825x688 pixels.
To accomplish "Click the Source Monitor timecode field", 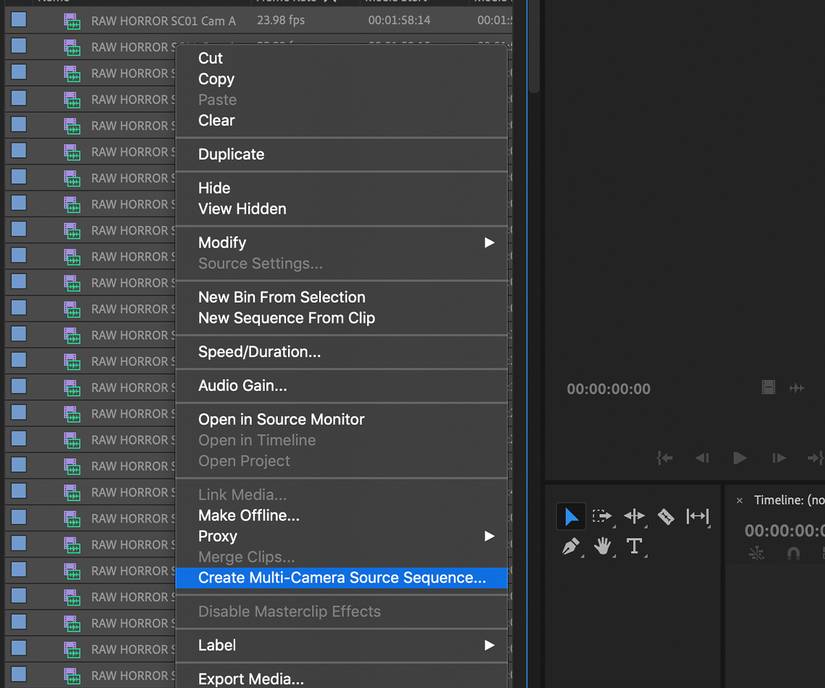I will [x=608, y=389].
